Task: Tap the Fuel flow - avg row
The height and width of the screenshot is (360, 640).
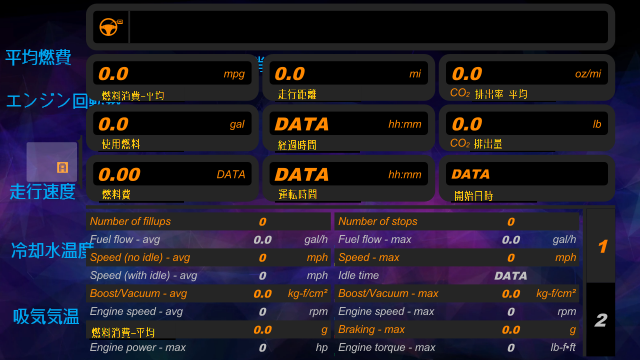Action: 209,240
